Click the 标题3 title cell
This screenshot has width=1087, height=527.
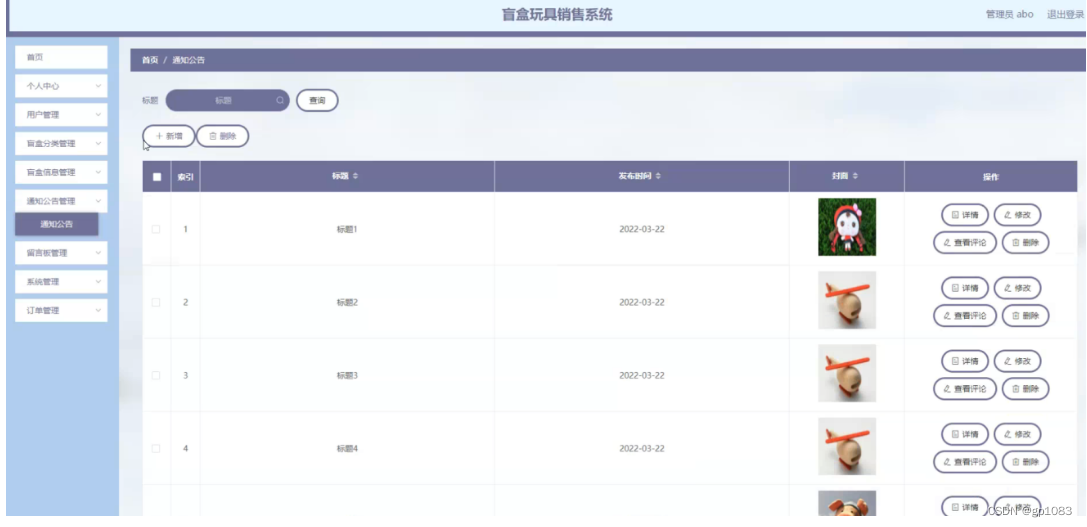347,375
